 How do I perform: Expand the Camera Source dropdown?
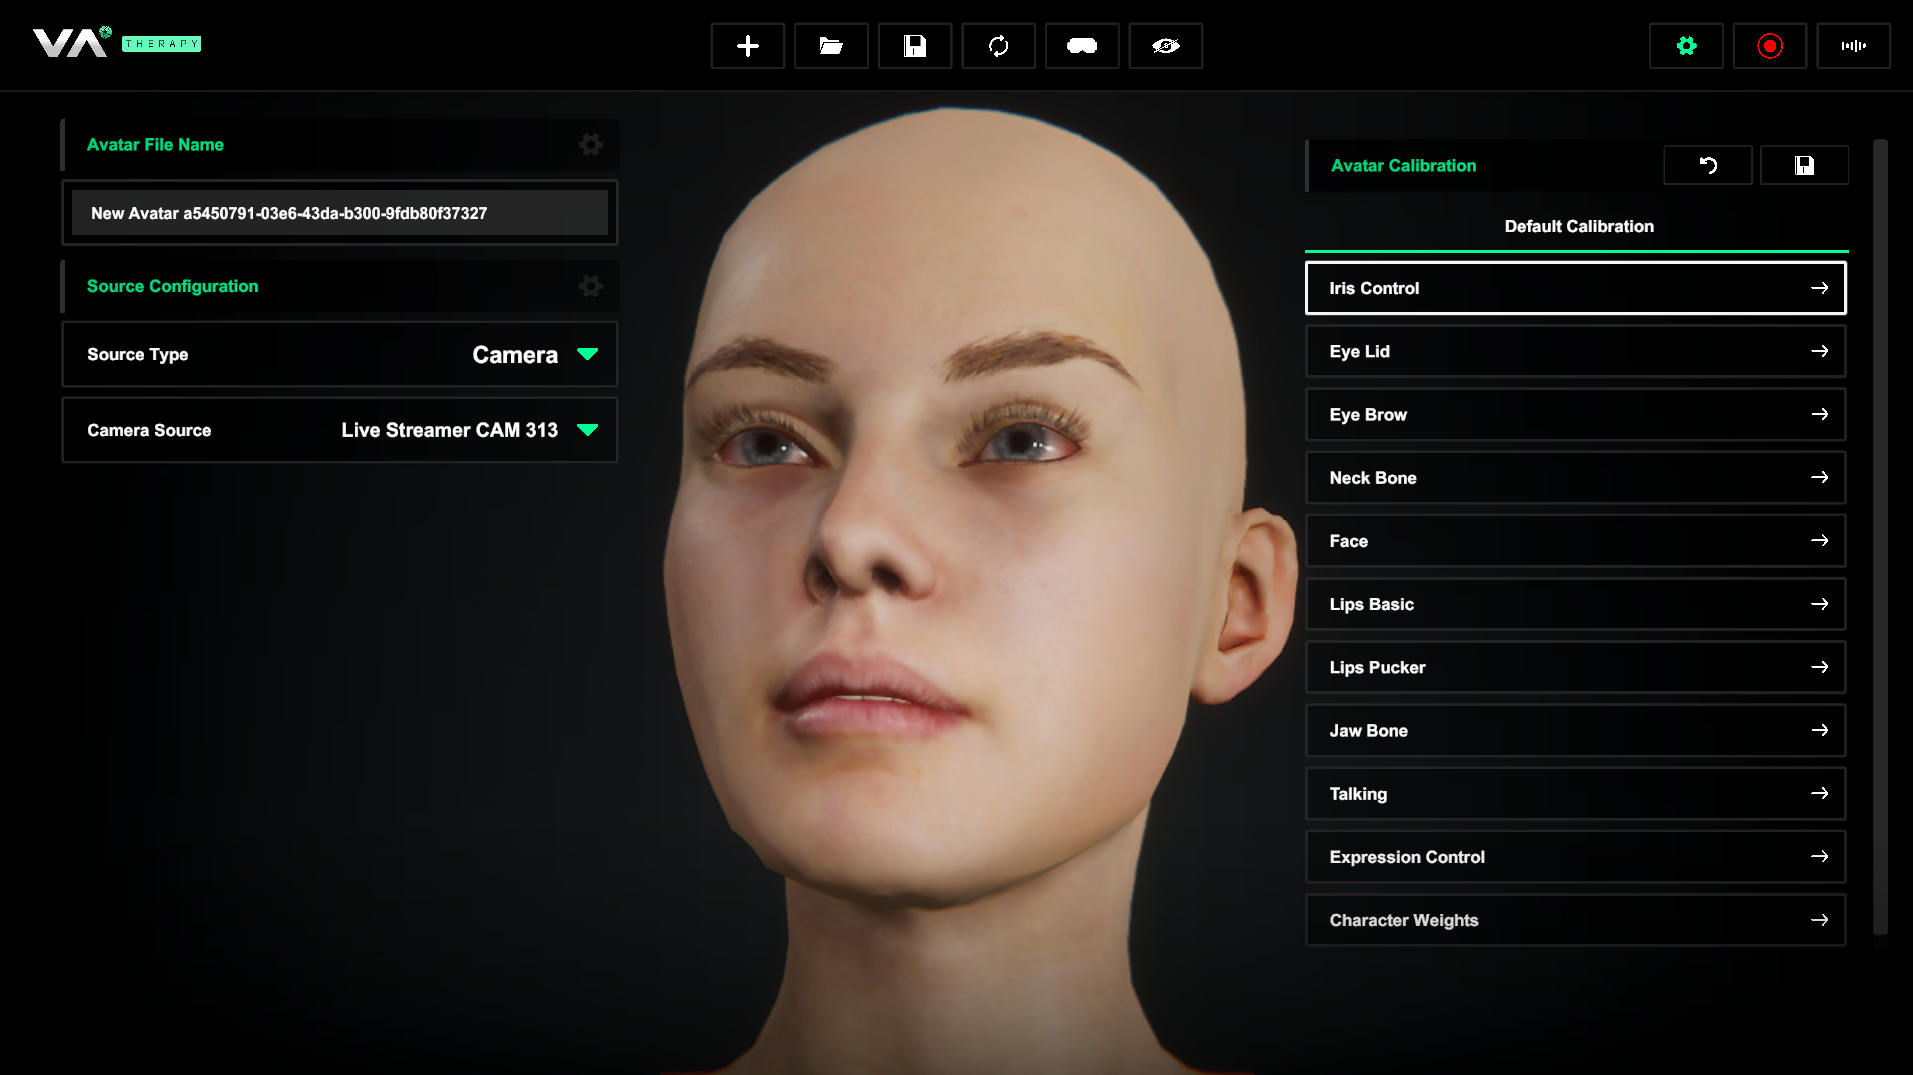587,430
